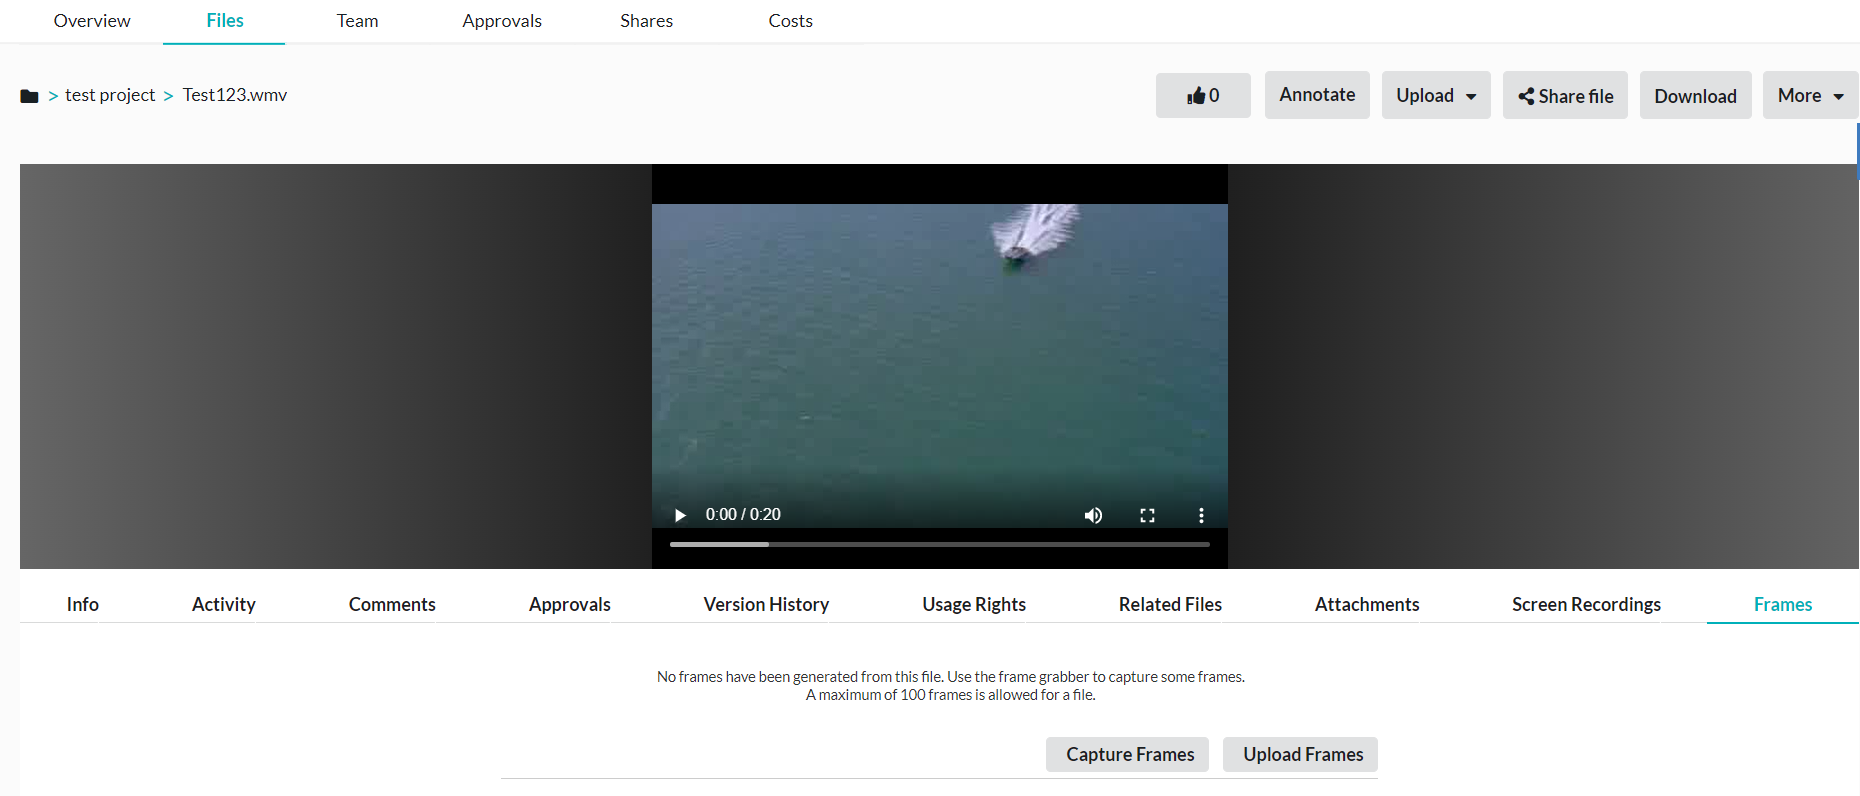This screenshot has width=1860, height=796.
Task: Select the Costs top navigation tab
Action: 790,21
